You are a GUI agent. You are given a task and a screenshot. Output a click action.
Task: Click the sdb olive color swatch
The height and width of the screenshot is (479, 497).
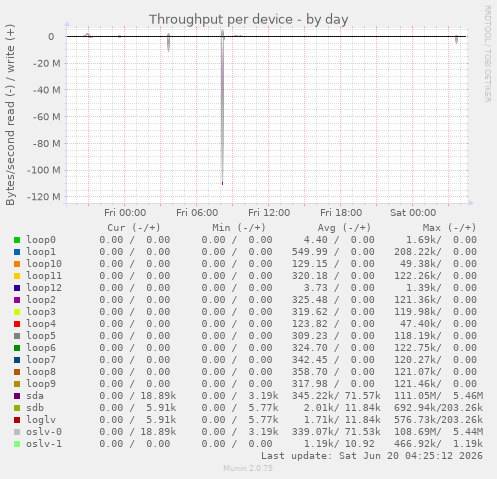click(x=17, y=408)
